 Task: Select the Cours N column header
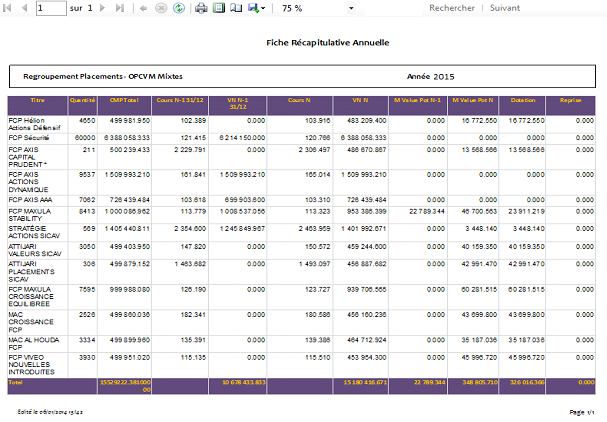click(x=299, y=105)
